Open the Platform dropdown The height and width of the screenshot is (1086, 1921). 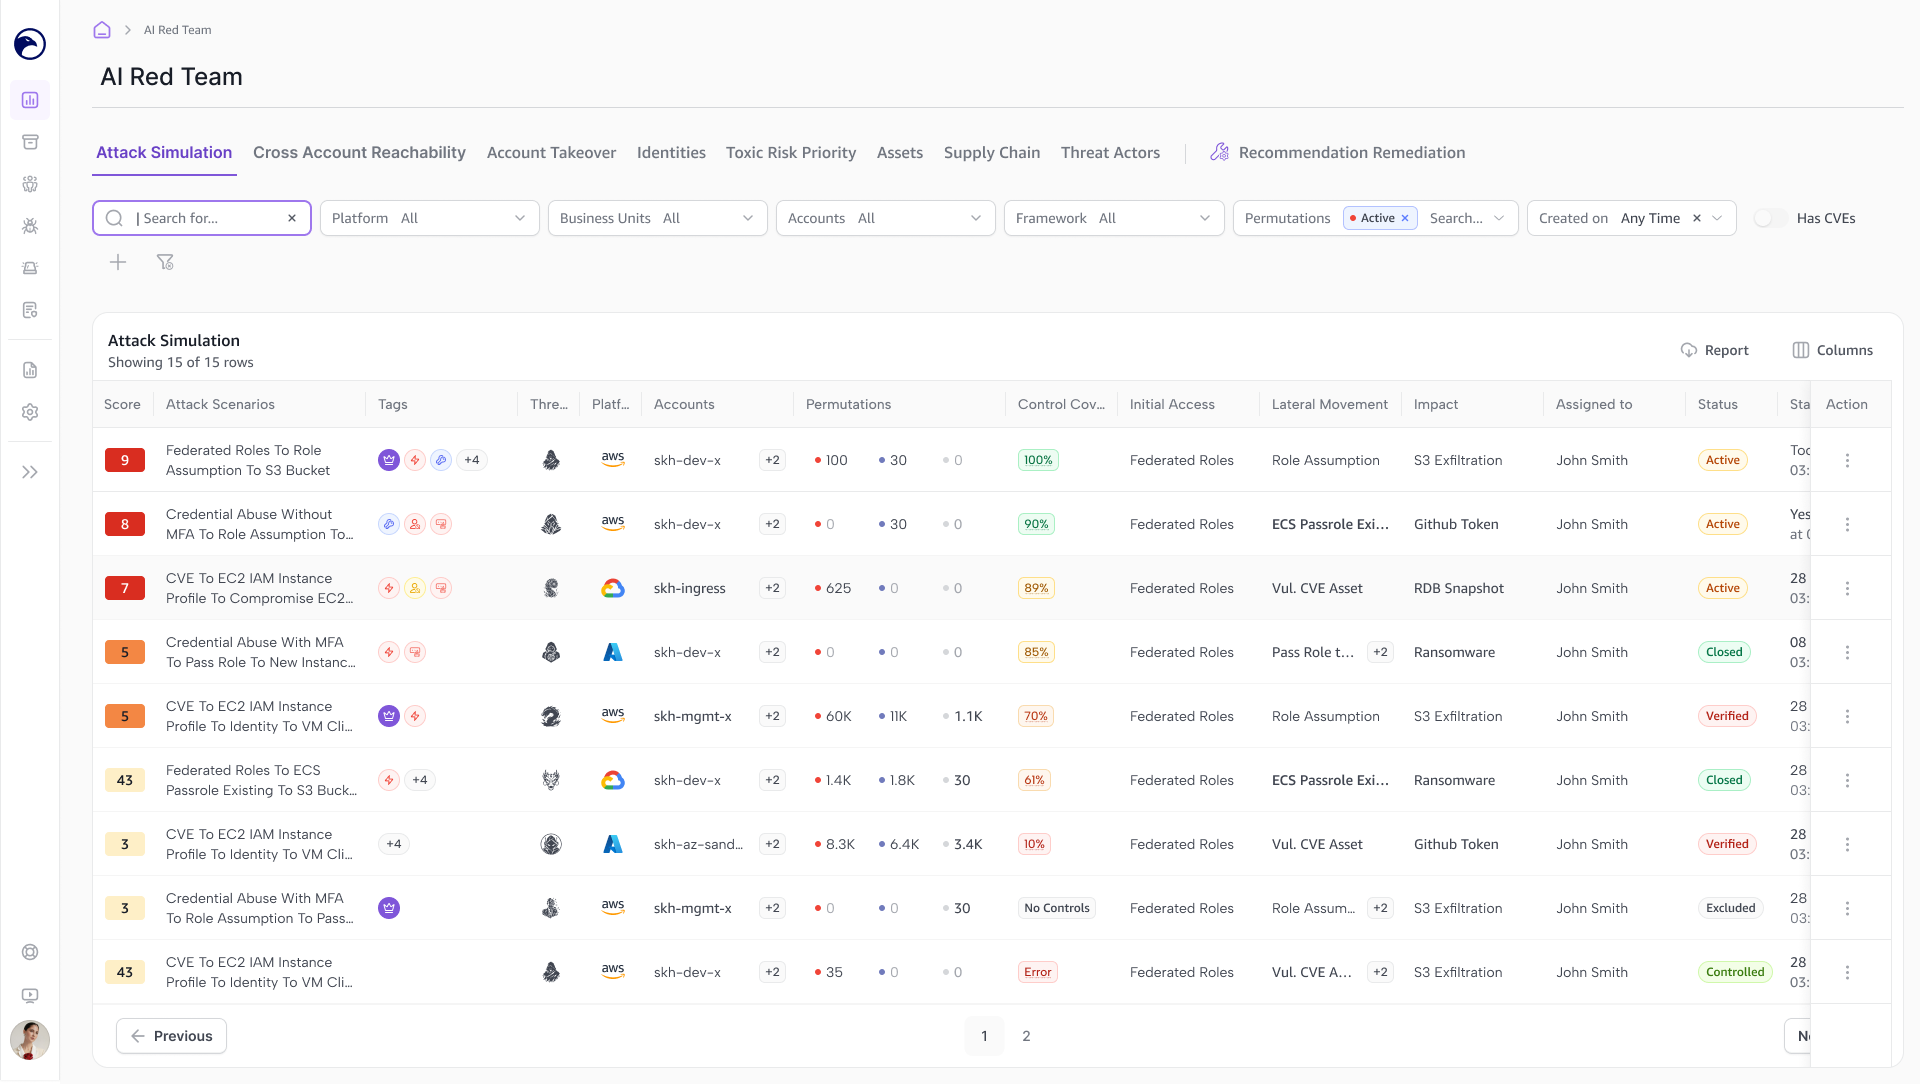(x=430, y=218)
